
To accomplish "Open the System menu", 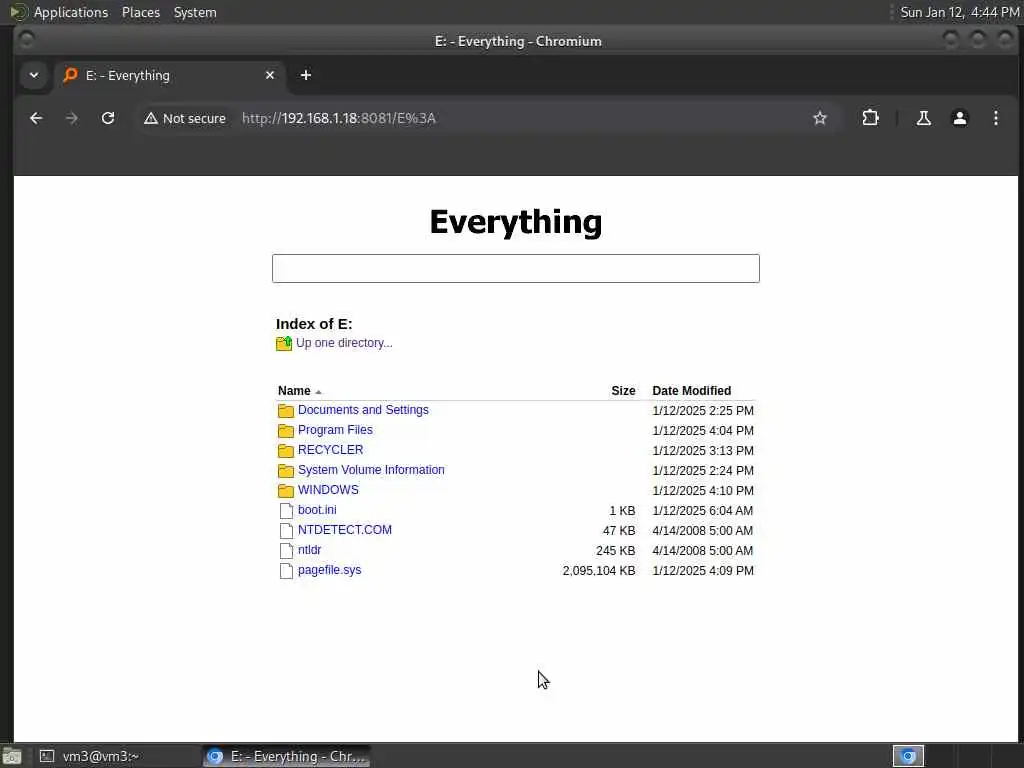I will (x=195, y=12).
